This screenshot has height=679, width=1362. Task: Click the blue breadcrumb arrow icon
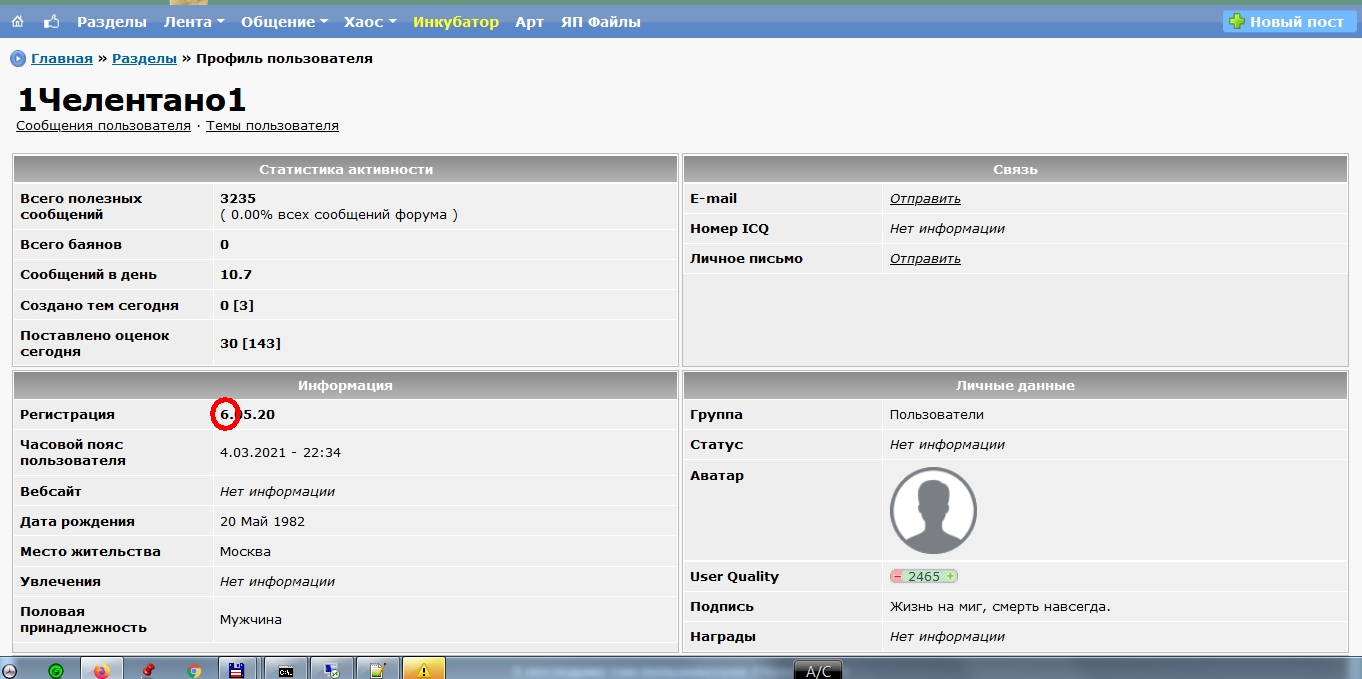(x=18, y=59)
